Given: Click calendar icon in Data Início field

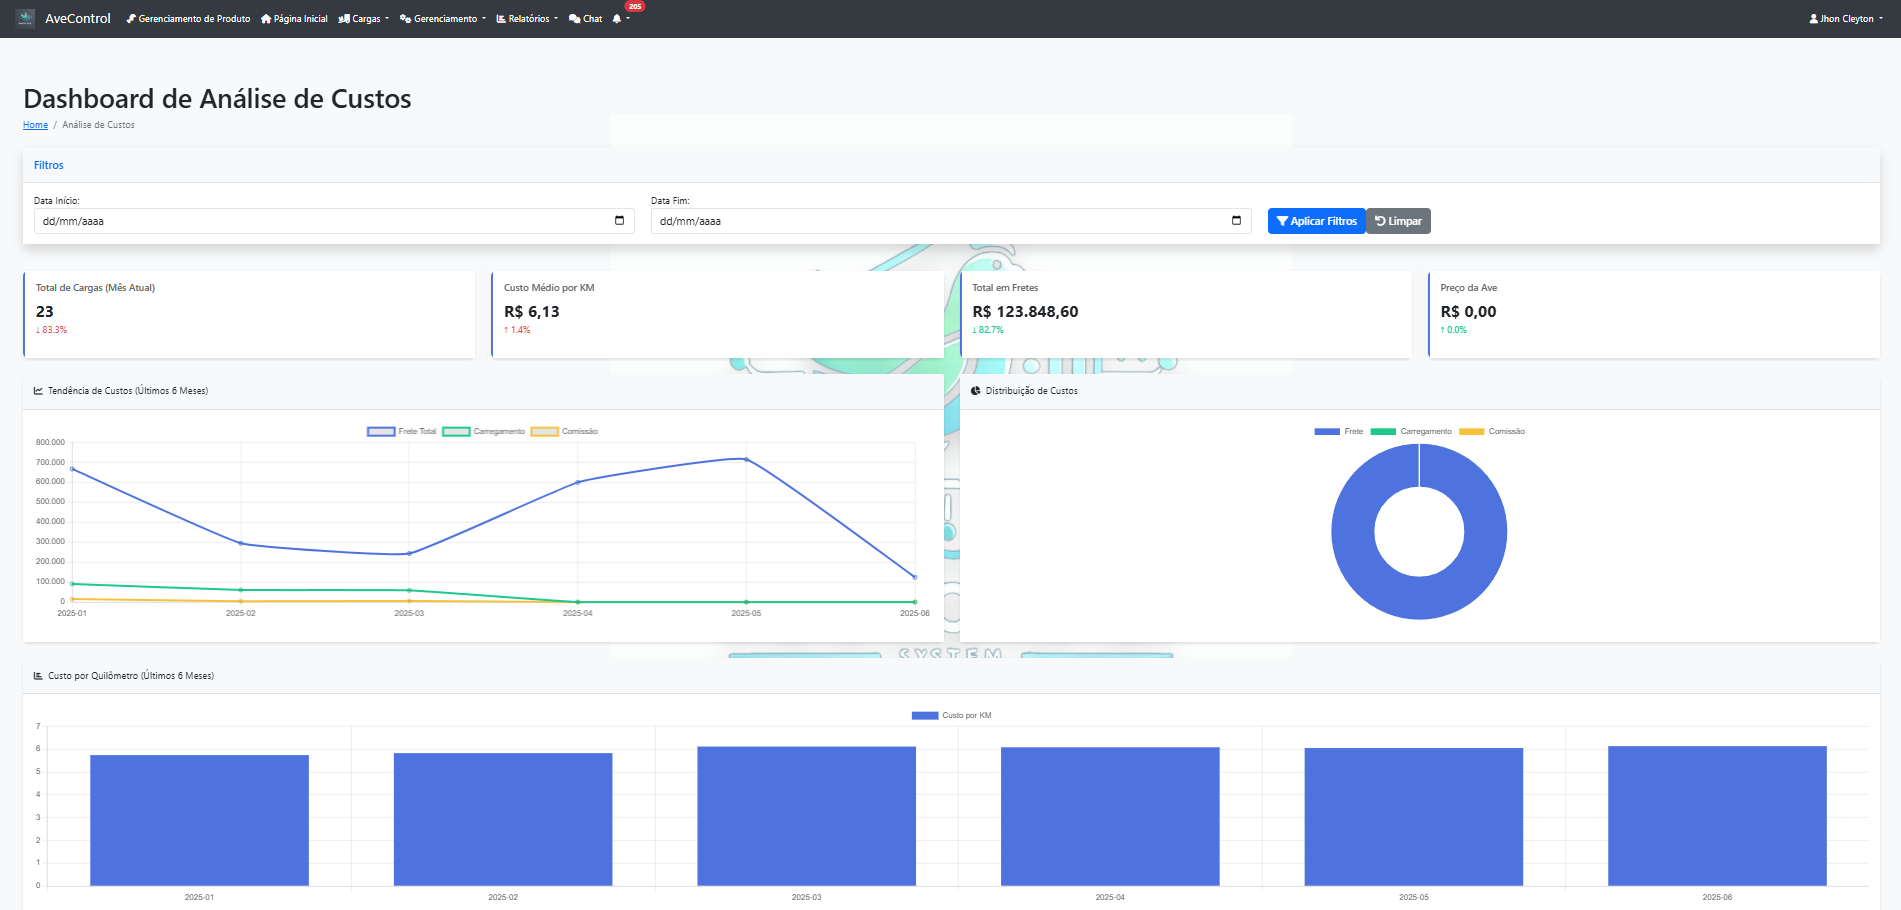Looking at the screenshot, I should coord(619,221).
